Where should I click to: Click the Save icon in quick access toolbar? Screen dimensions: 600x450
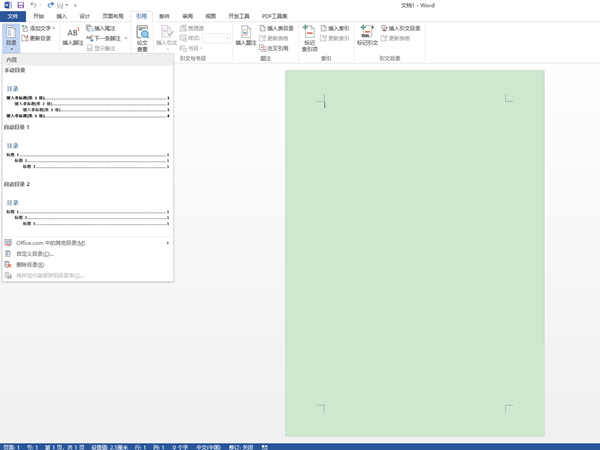[21, 5]
